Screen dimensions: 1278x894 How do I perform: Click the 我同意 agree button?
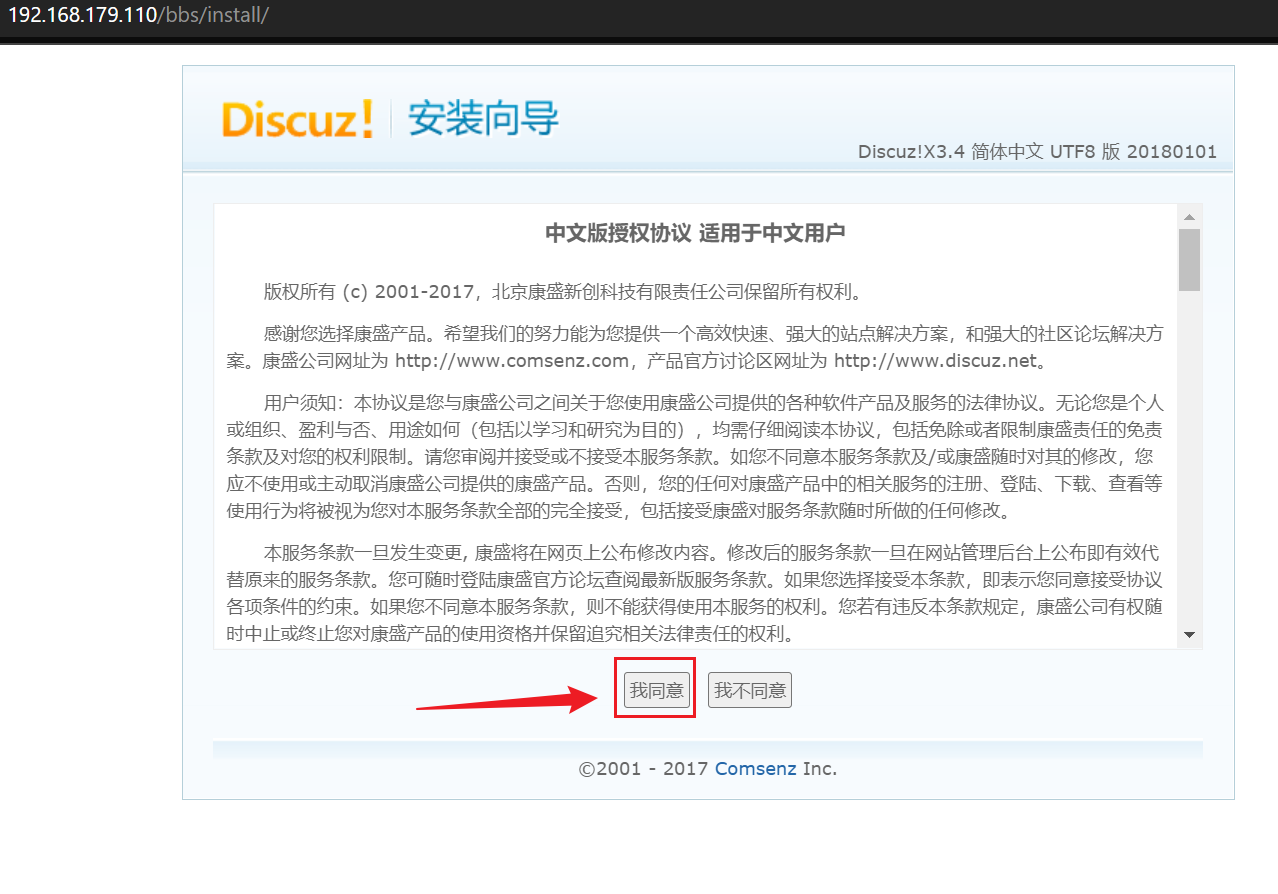pyautogui.click(x=657, y=690)
